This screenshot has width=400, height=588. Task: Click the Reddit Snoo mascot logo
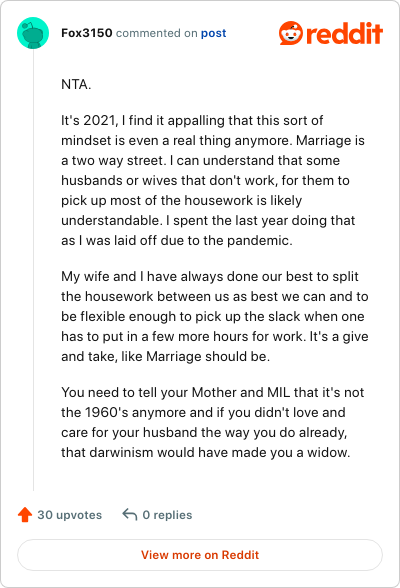pos(291,33)
